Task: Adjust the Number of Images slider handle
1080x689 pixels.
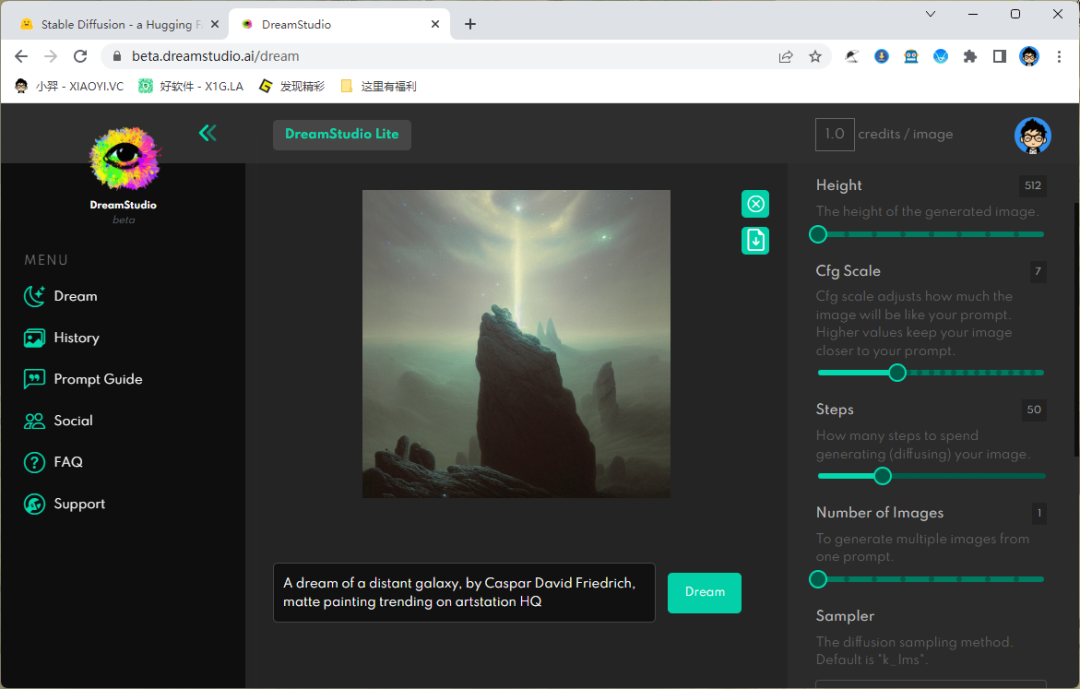Action: point(818,579)
